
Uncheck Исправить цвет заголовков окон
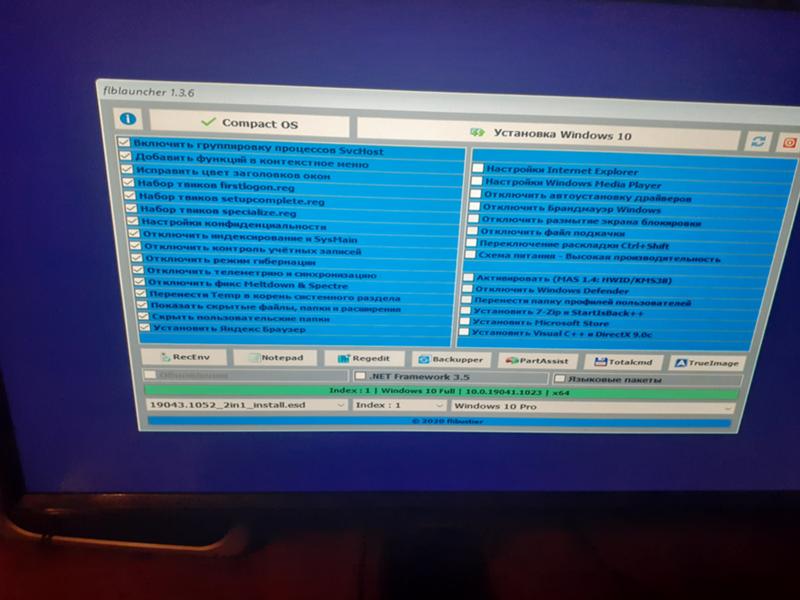127,169
